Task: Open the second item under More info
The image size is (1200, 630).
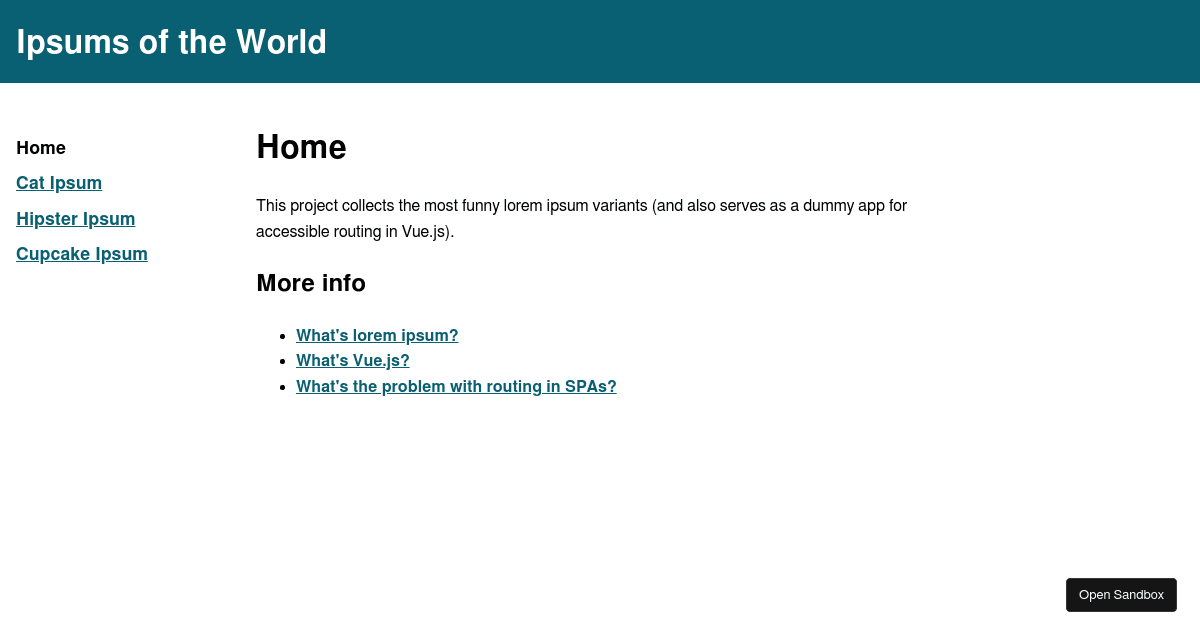Action: [352, 361]
